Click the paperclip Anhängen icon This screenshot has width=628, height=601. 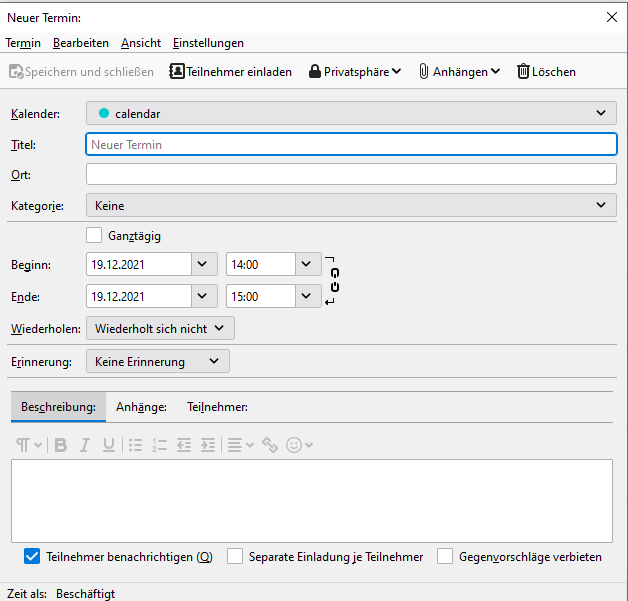(423, 71)
